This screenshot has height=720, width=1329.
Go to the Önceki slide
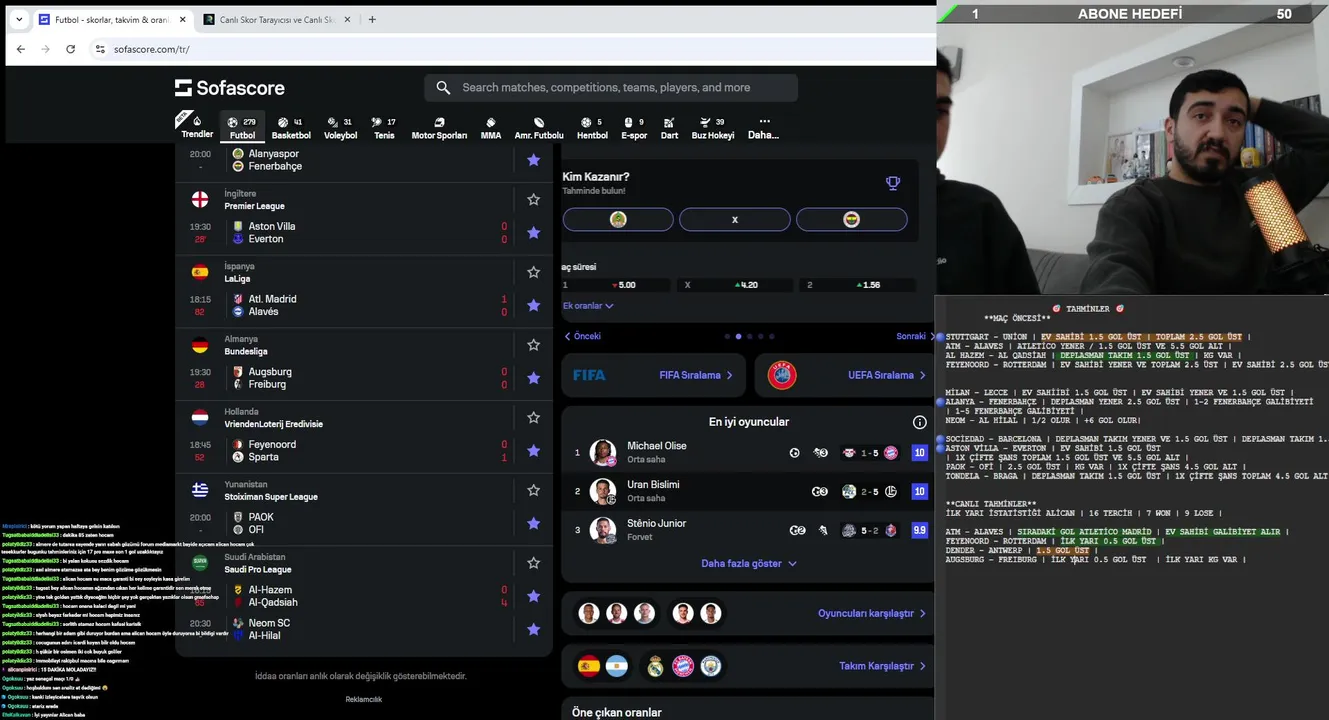pos(583,336)
